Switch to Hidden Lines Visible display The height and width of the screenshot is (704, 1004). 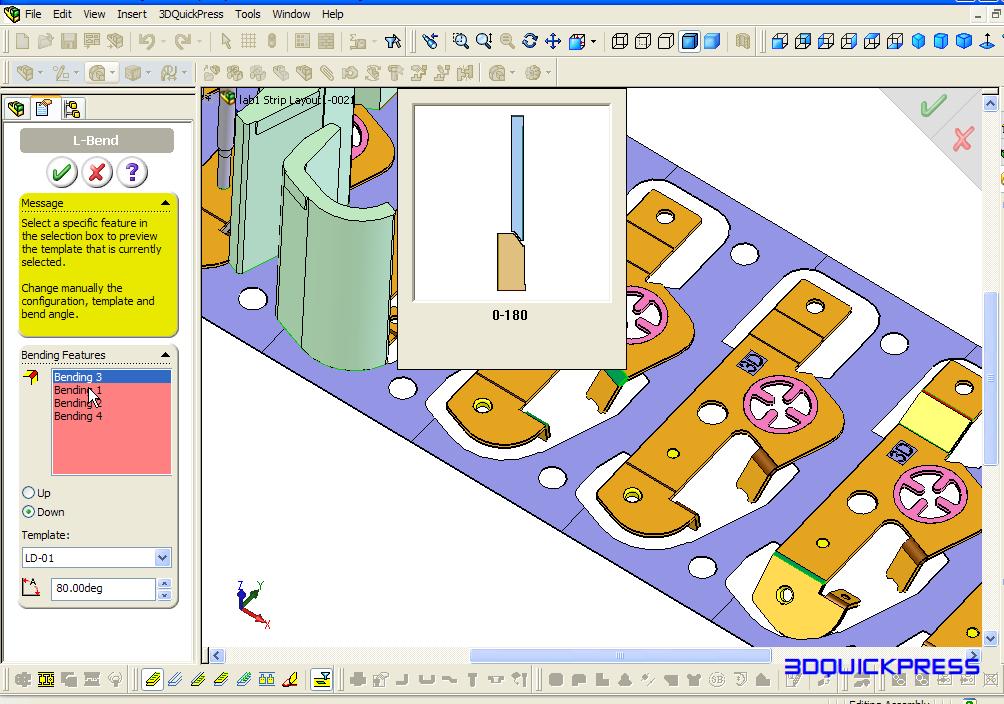pyautogui.click(x=642, y=42)
